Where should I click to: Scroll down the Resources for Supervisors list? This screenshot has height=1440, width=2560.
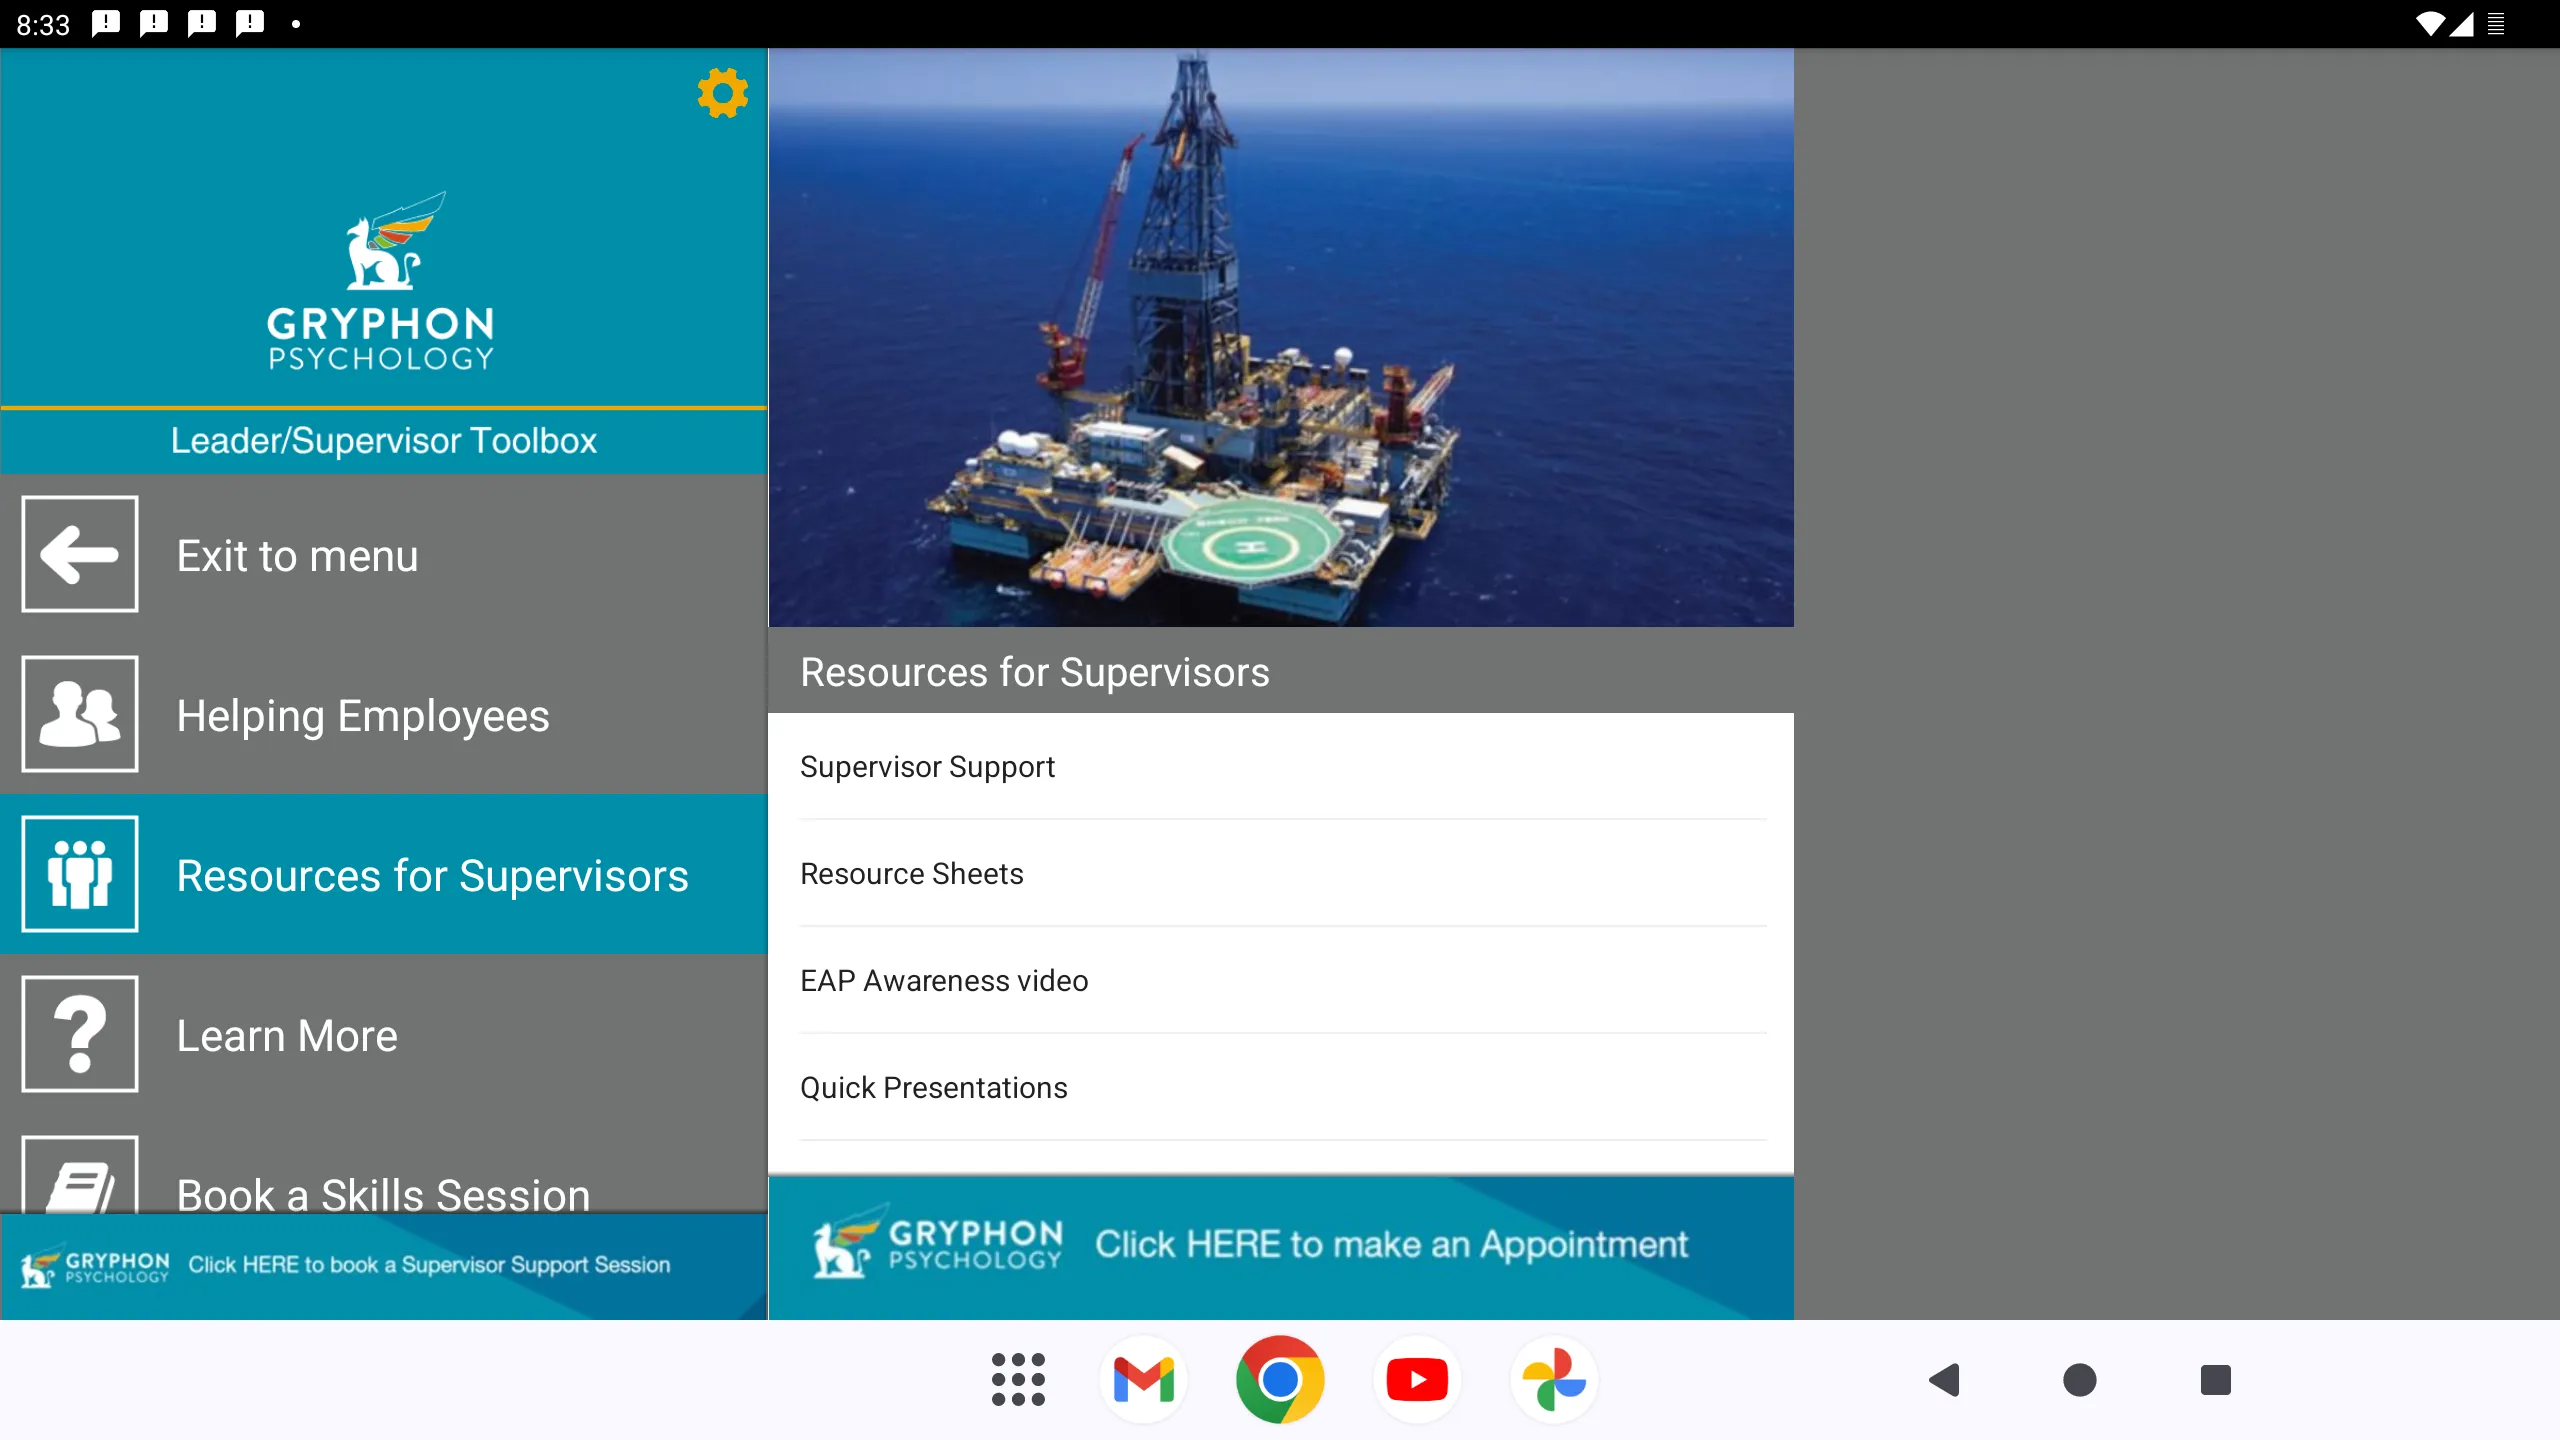point(1280,932)
